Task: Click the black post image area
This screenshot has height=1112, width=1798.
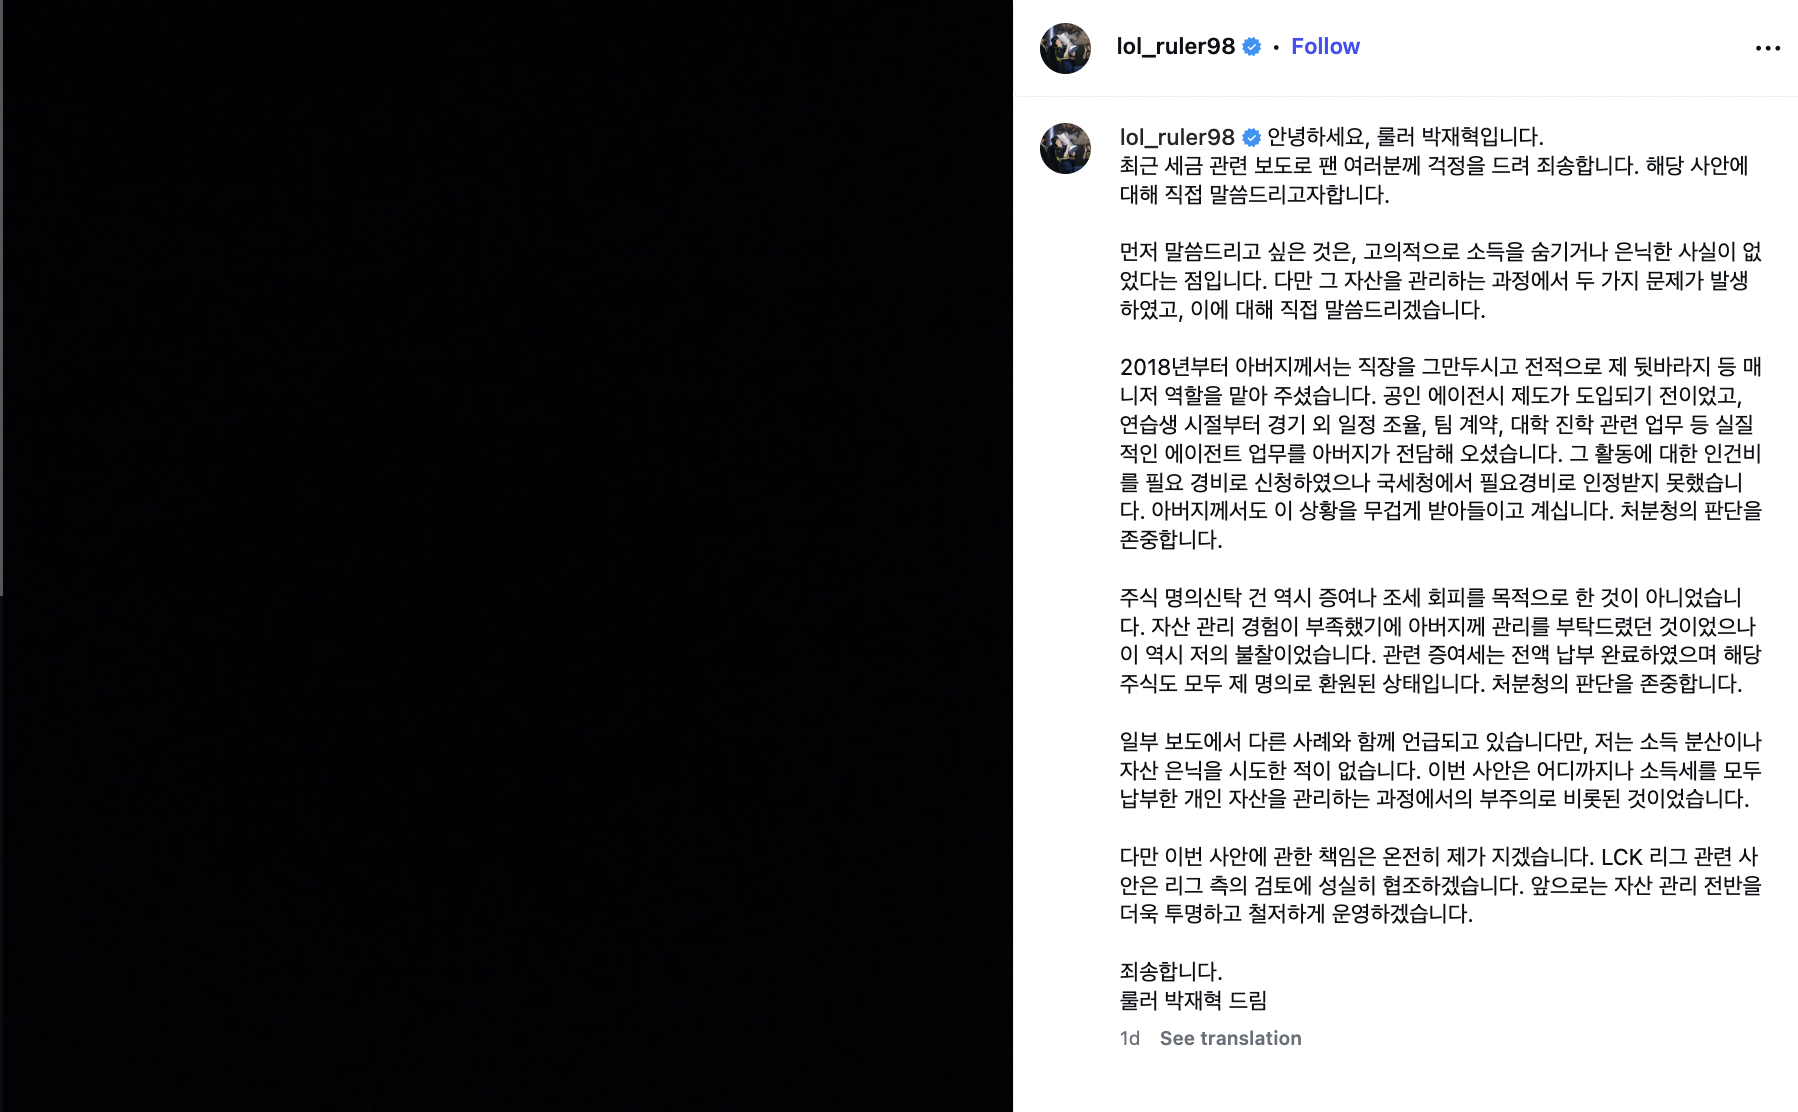Action: (507, 556)
